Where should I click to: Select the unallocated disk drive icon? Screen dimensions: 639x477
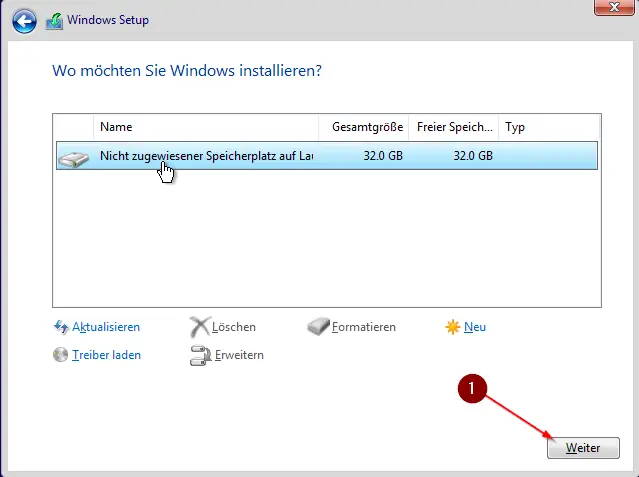(73, 159)
